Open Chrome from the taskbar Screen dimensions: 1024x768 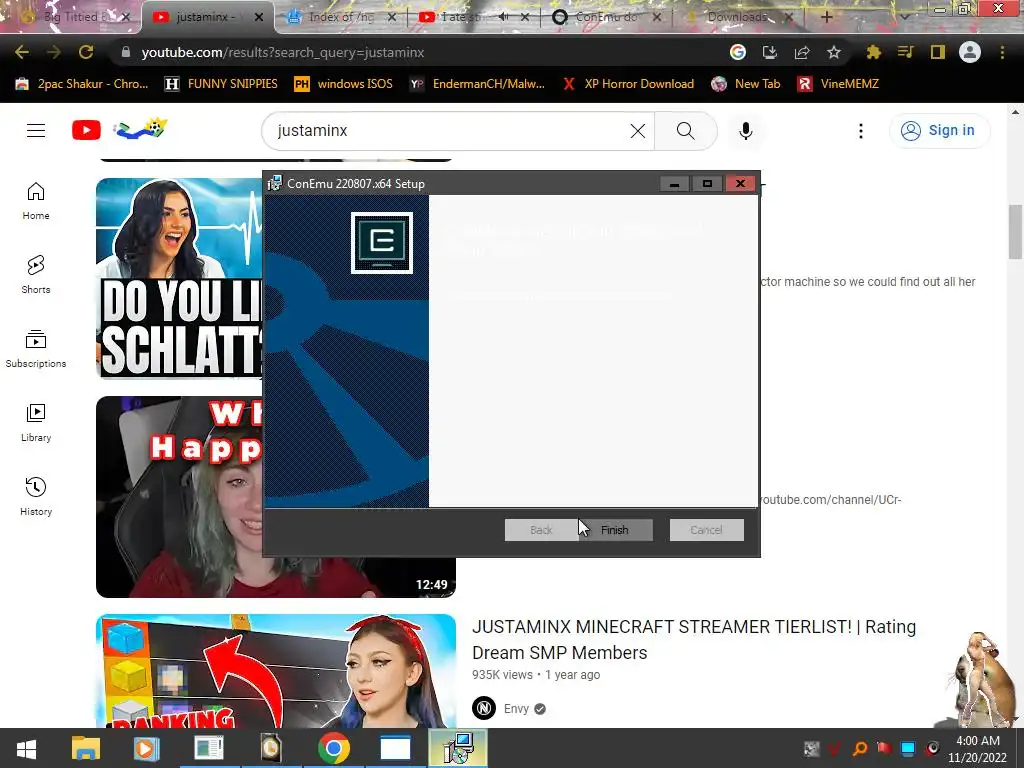pyautogui.click(x=334, y=748)
